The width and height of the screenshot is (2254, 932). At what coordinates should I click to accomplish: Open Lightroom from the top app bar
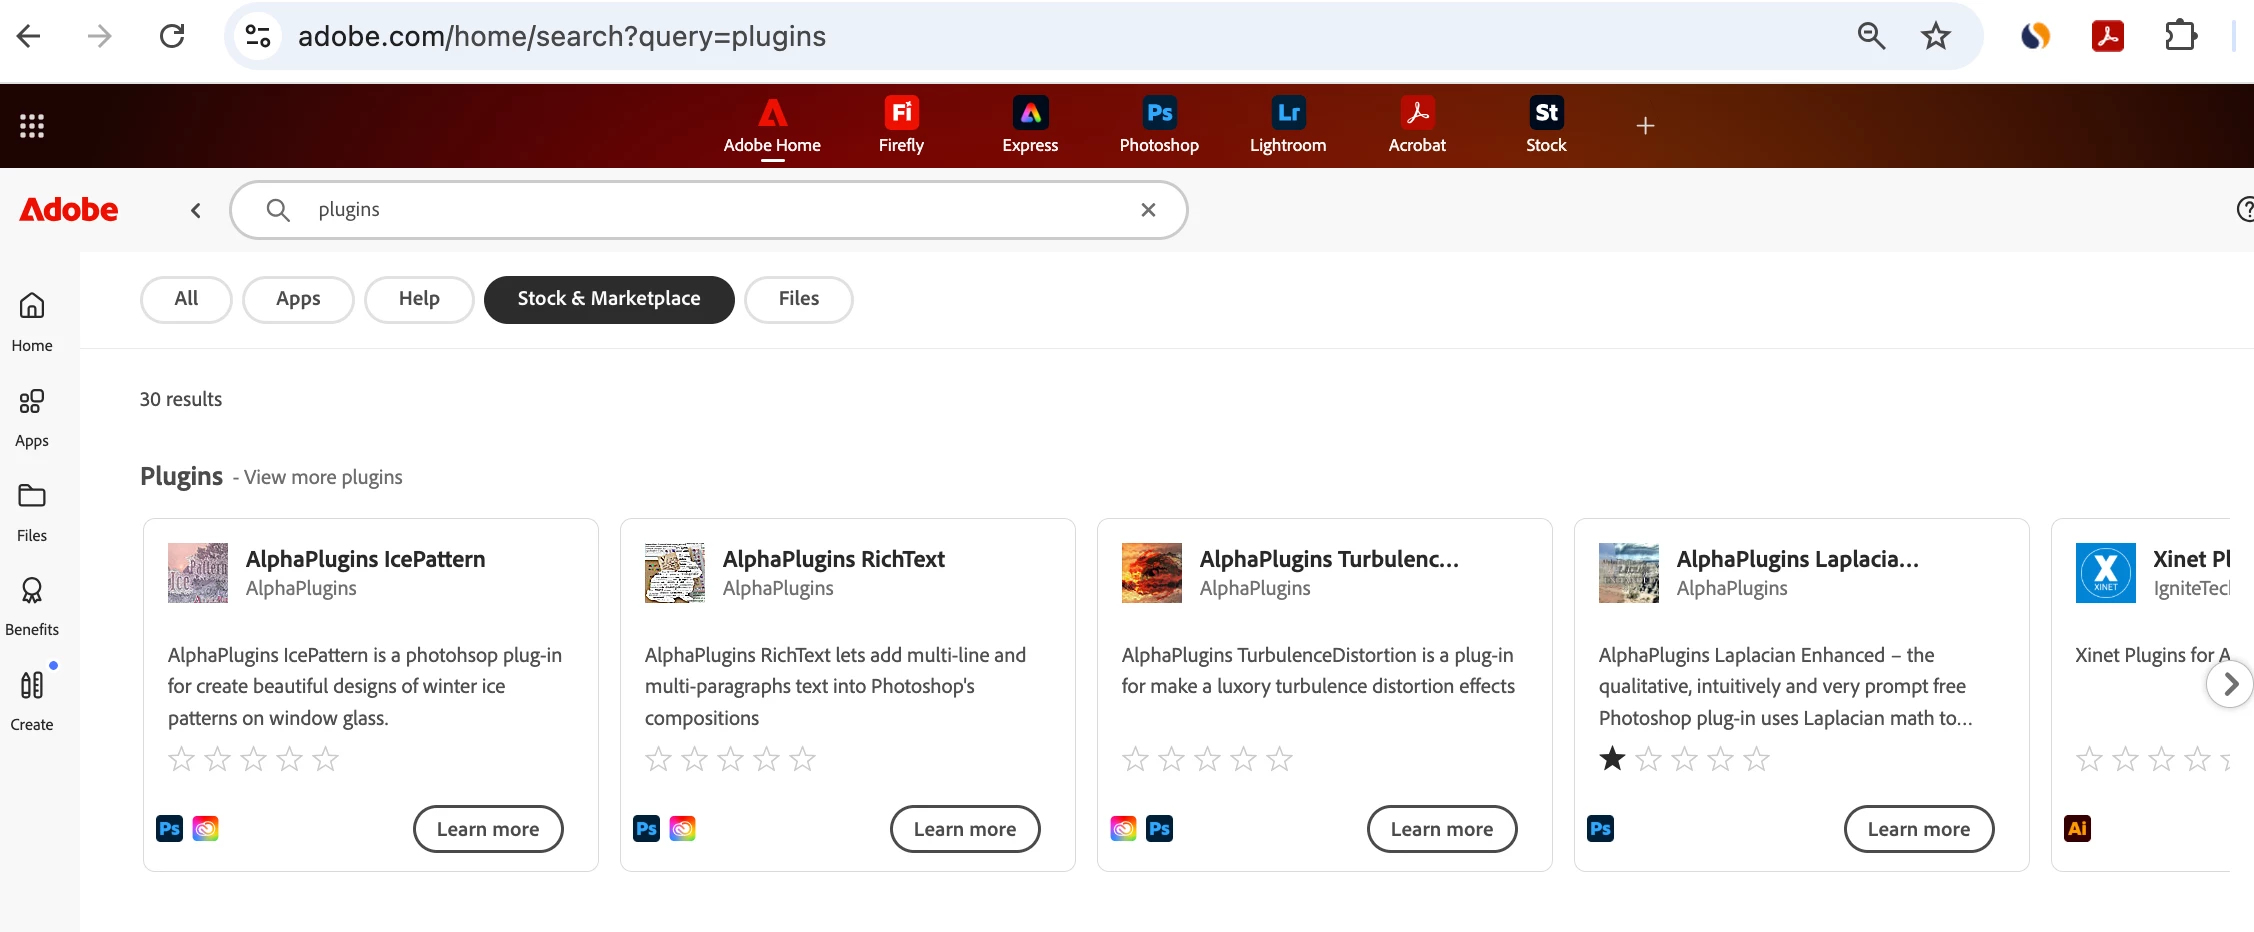[x=1288, y=126]
